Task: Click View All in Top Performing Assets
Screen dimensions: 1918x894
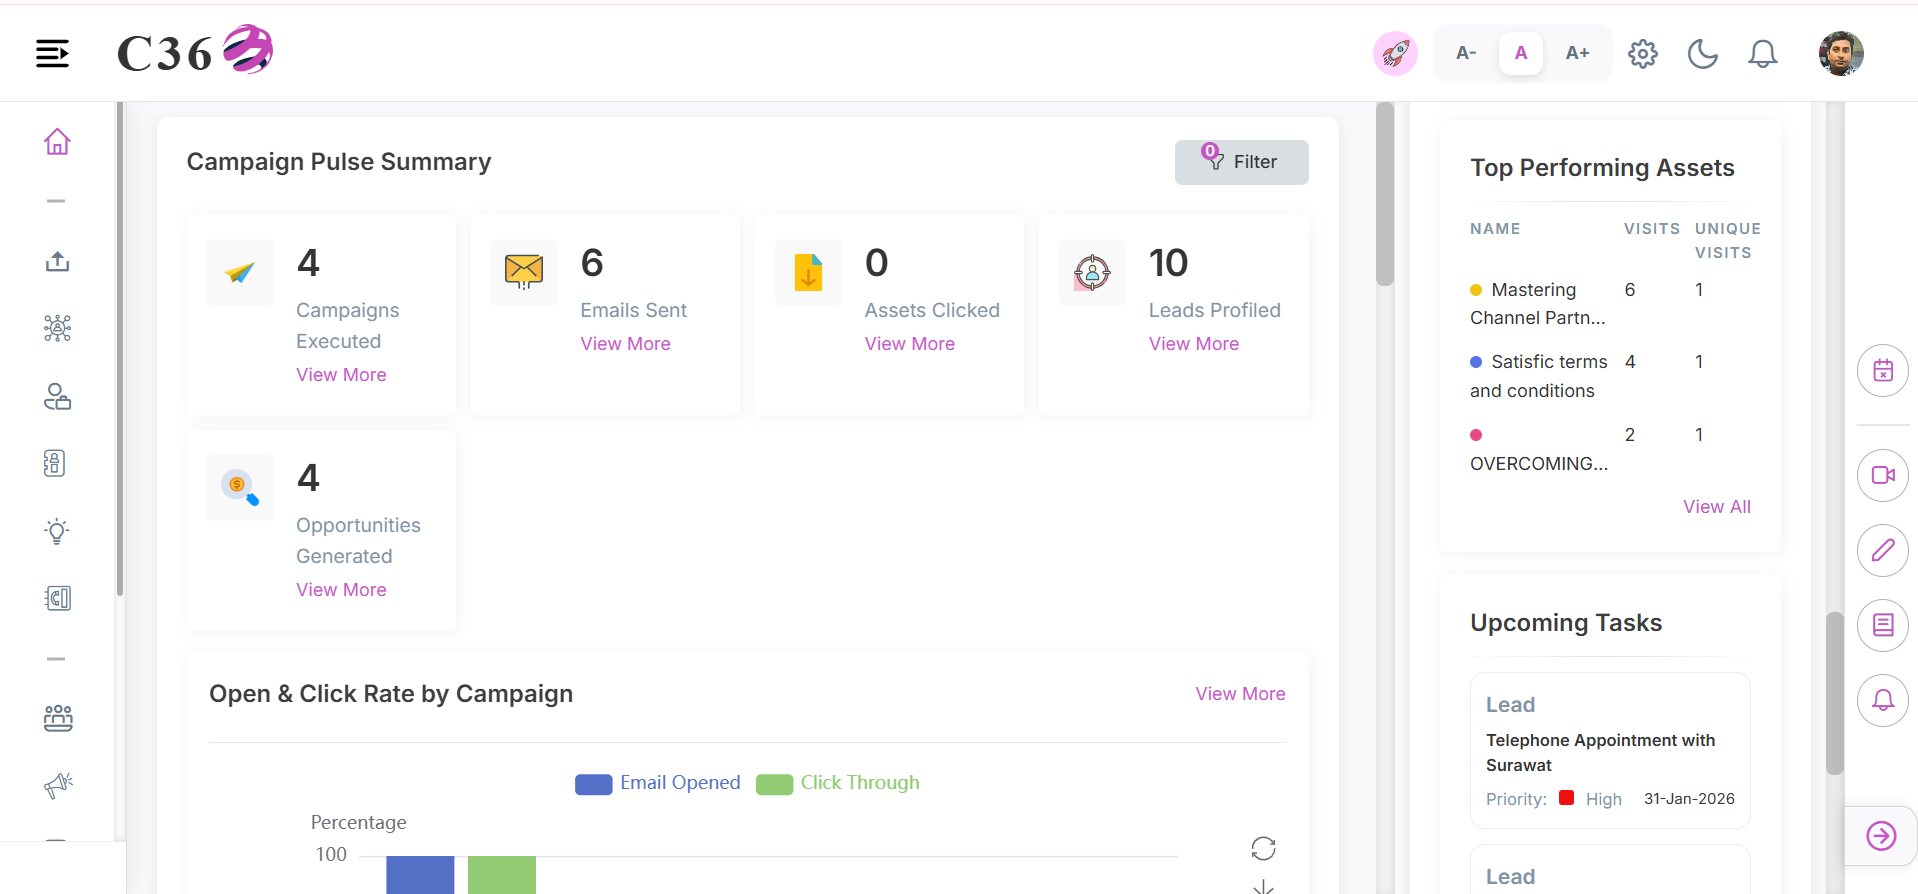Action: pos(1716,507)
